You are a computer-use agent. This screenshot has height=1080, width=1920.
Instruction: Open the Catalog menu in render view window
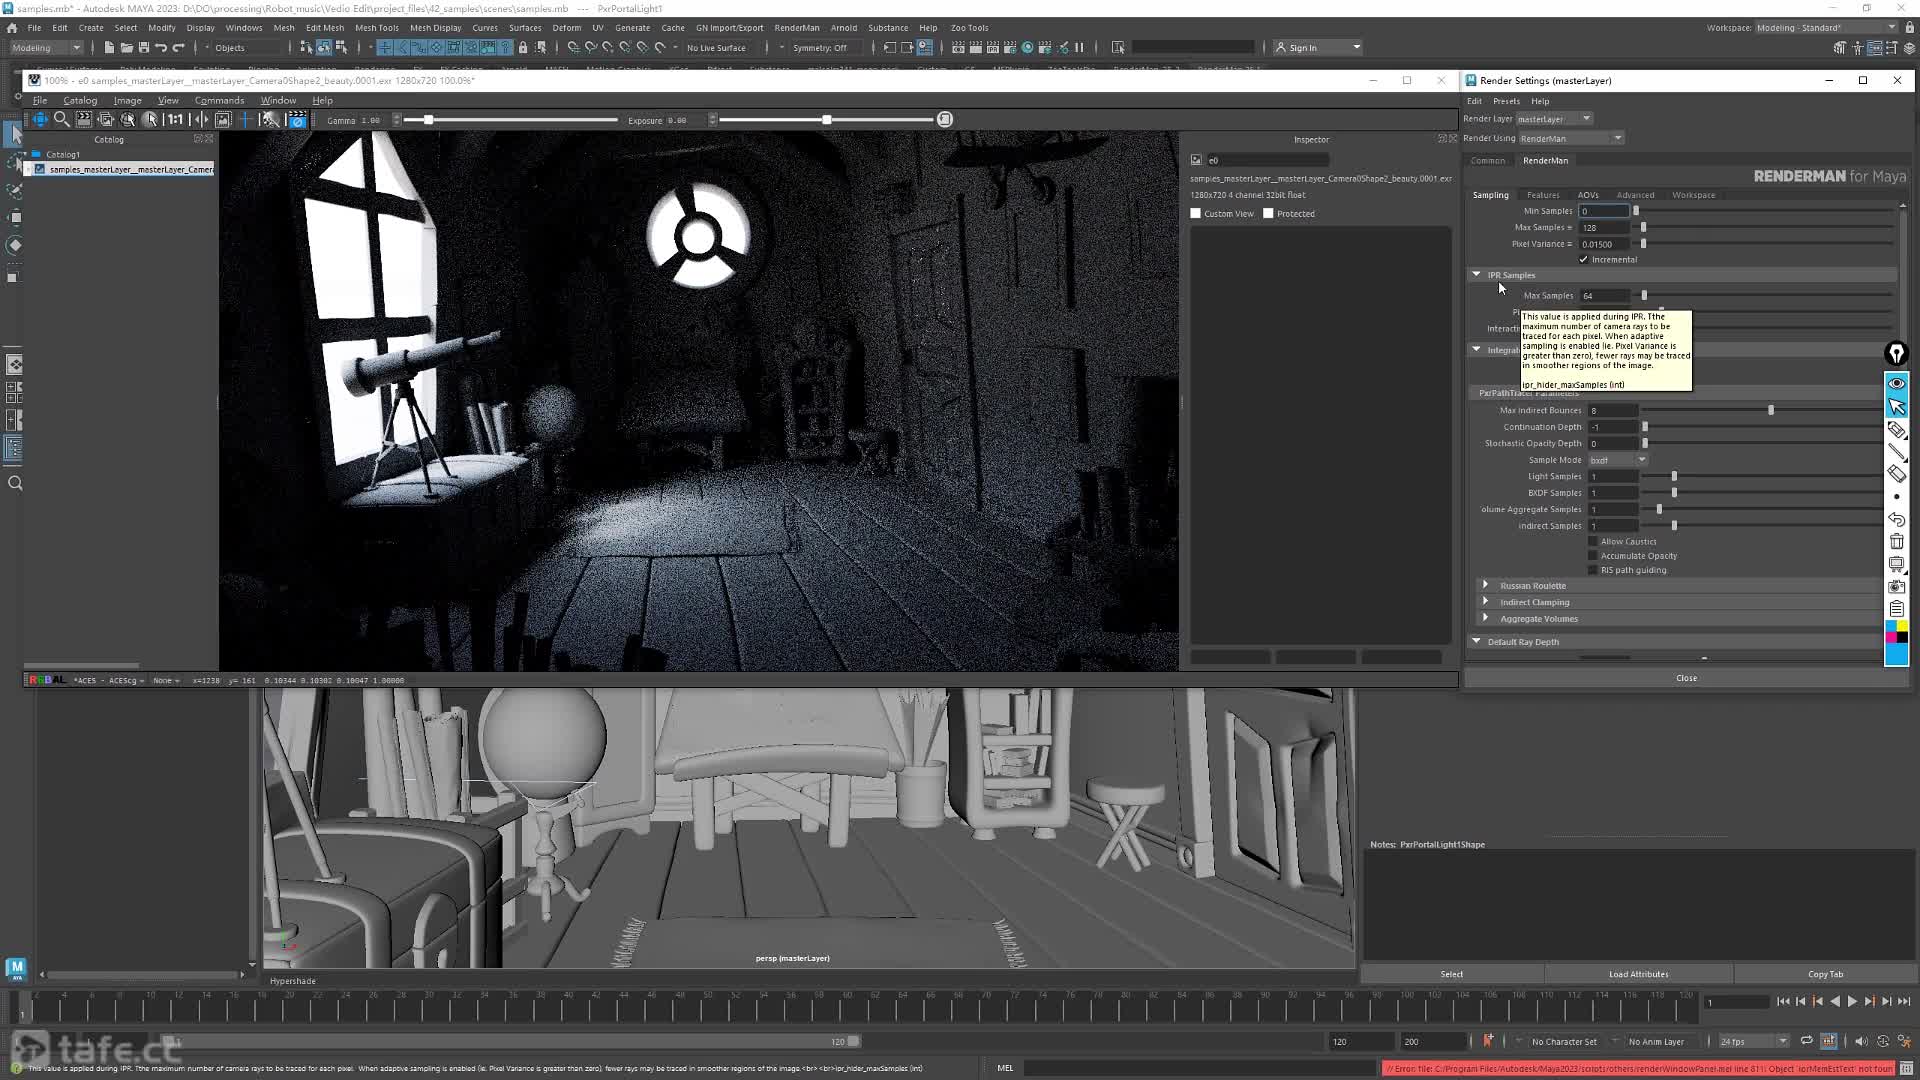(80, 100)
